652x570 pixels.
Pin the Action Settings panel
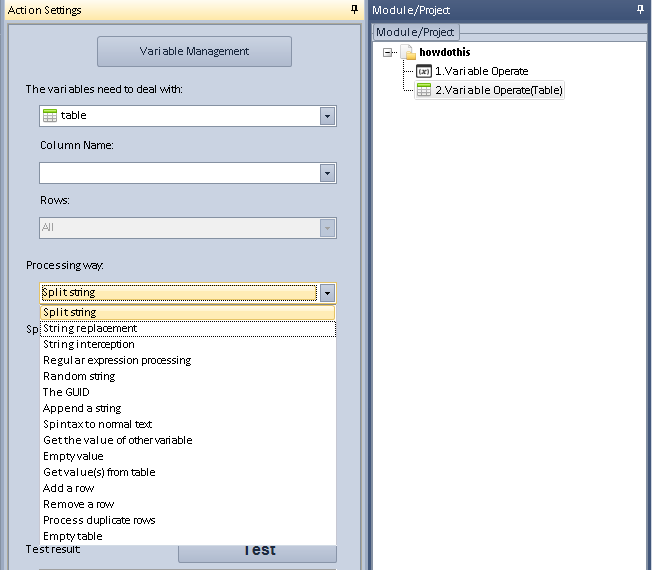pyautogui.click(x=354, y=9)
